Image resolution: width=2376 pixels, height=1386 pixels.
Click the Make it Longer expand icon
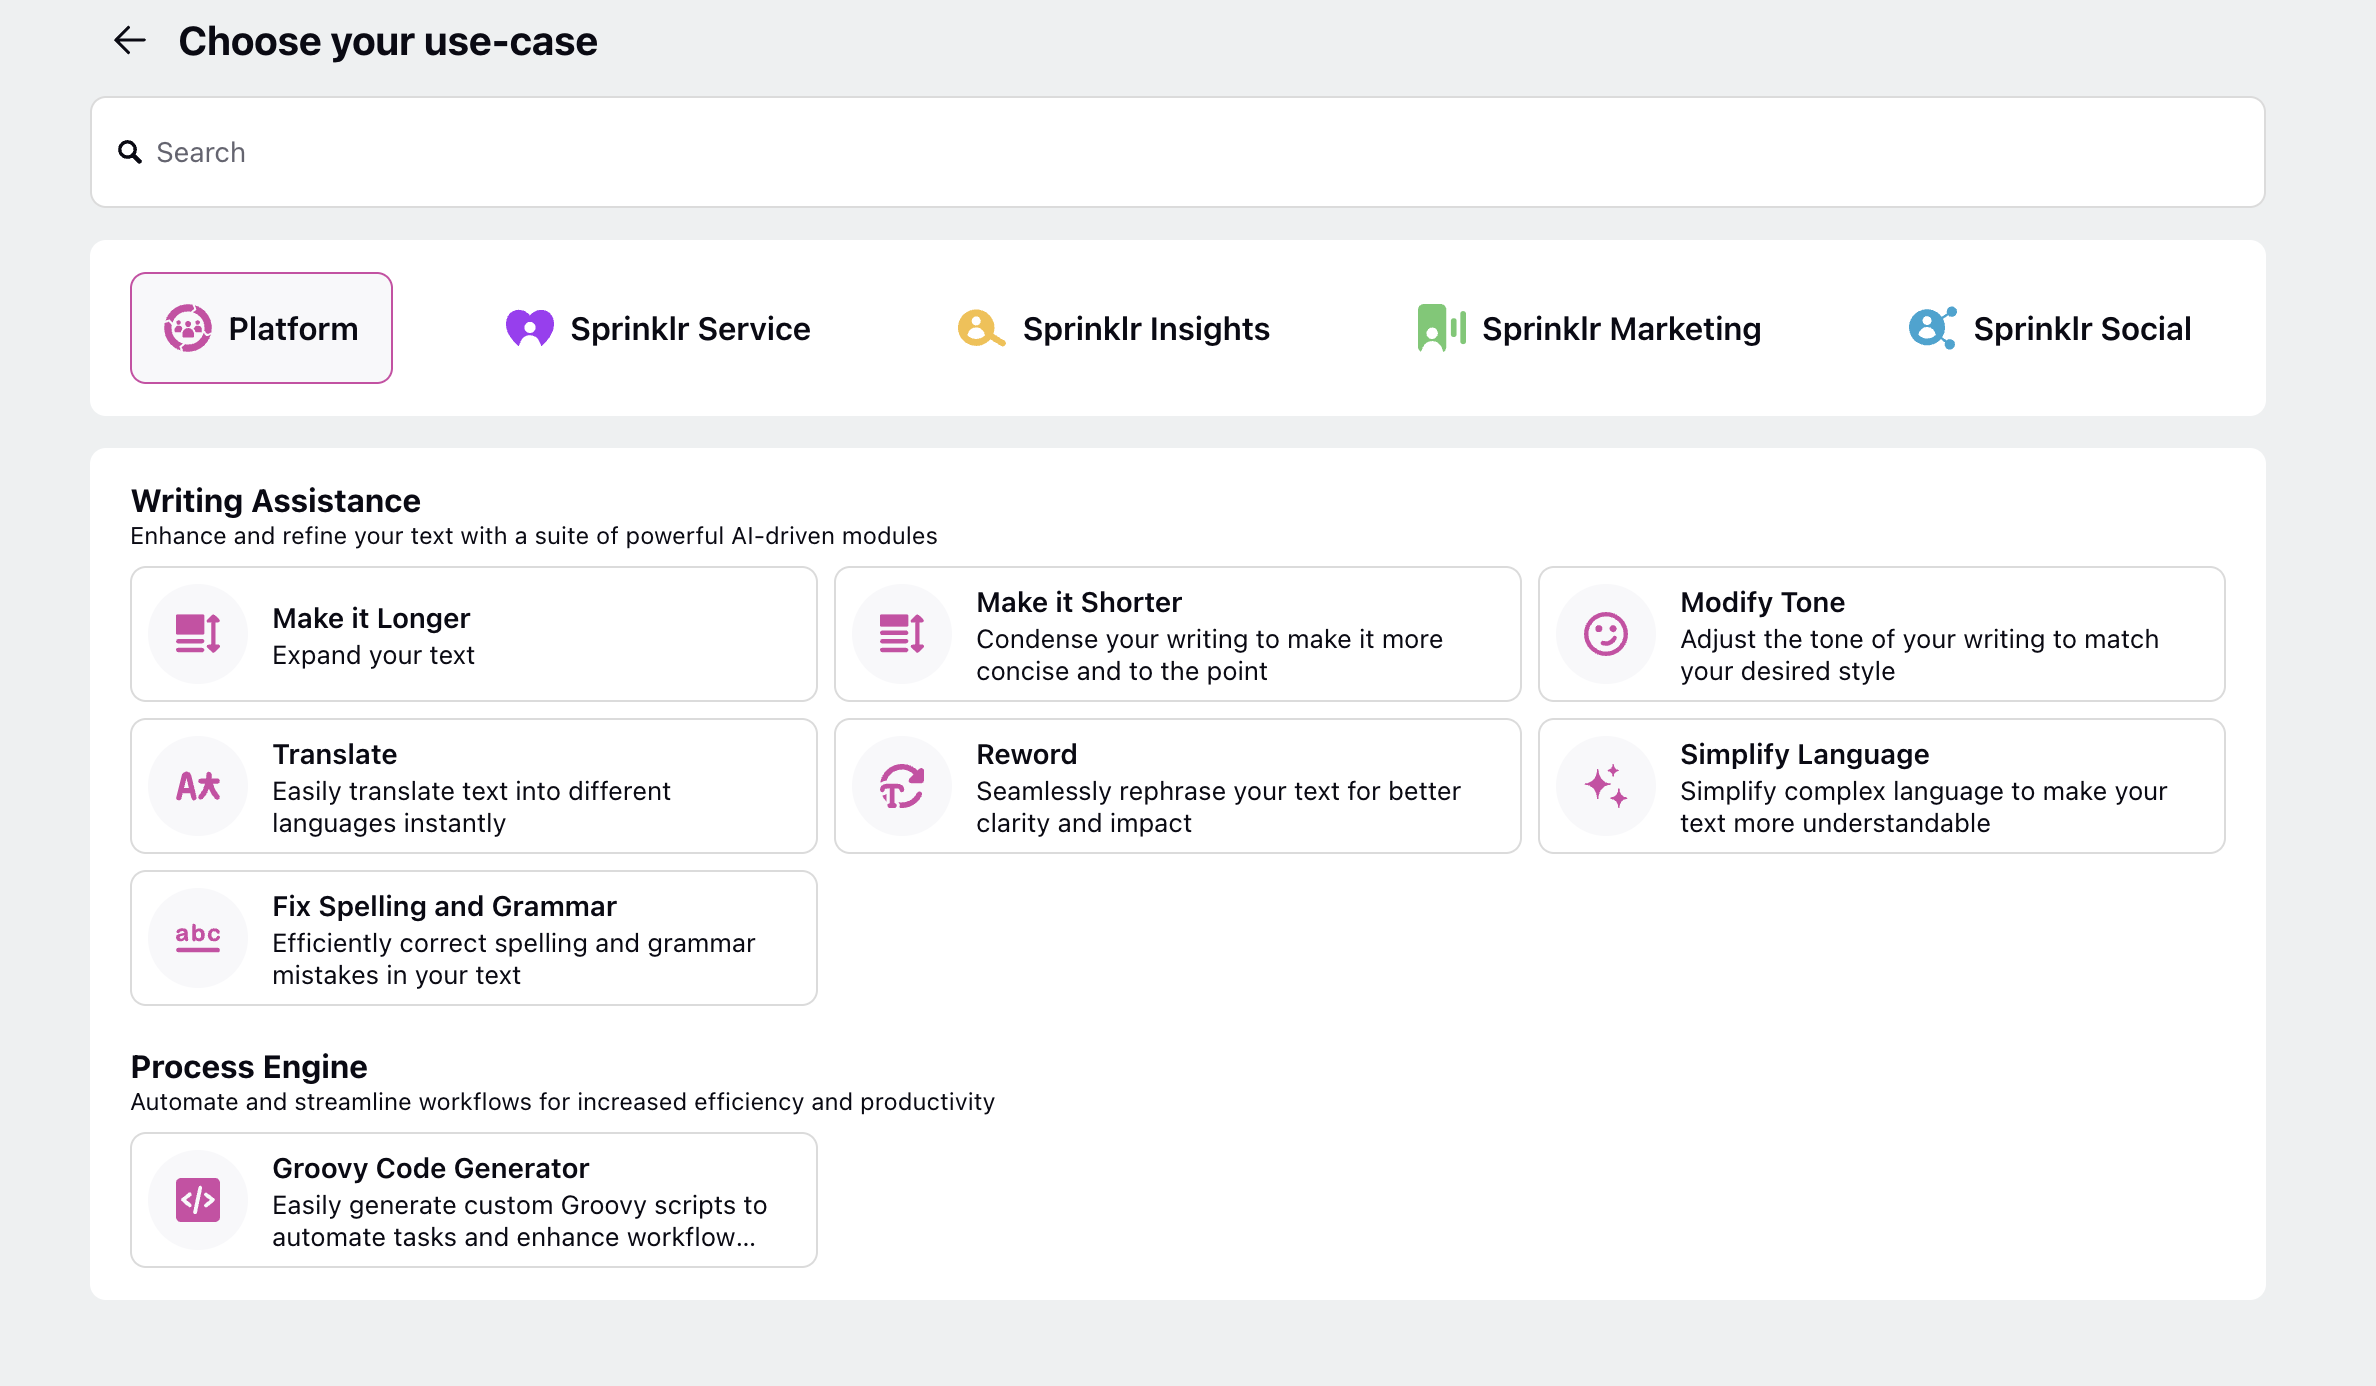198,634
